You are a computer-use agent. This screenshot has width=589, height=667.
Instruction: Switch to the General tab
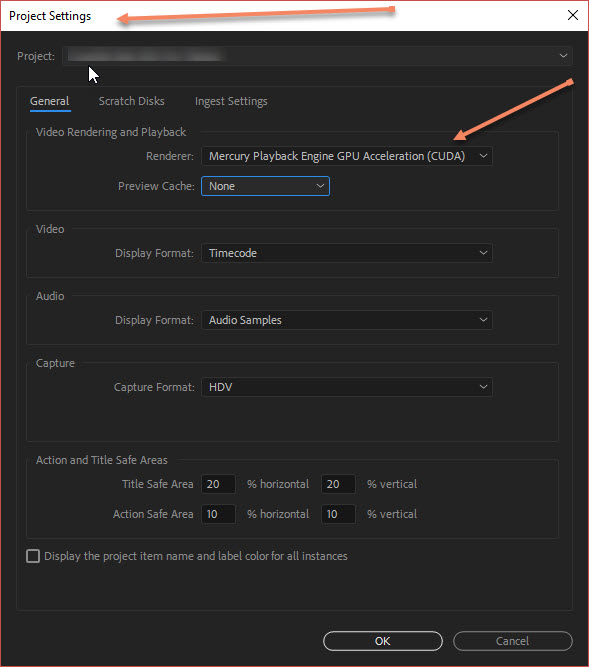click(x=50, y=101)
